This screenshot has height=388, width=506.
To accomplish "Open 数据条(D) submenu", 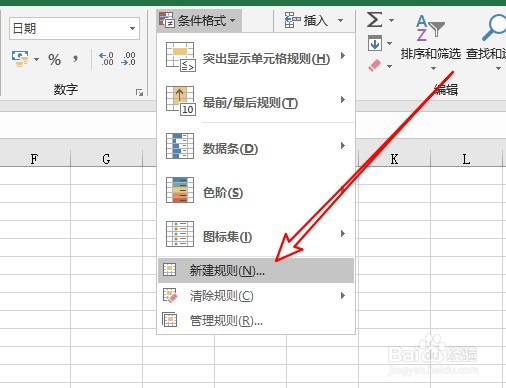I will [256, 147].
